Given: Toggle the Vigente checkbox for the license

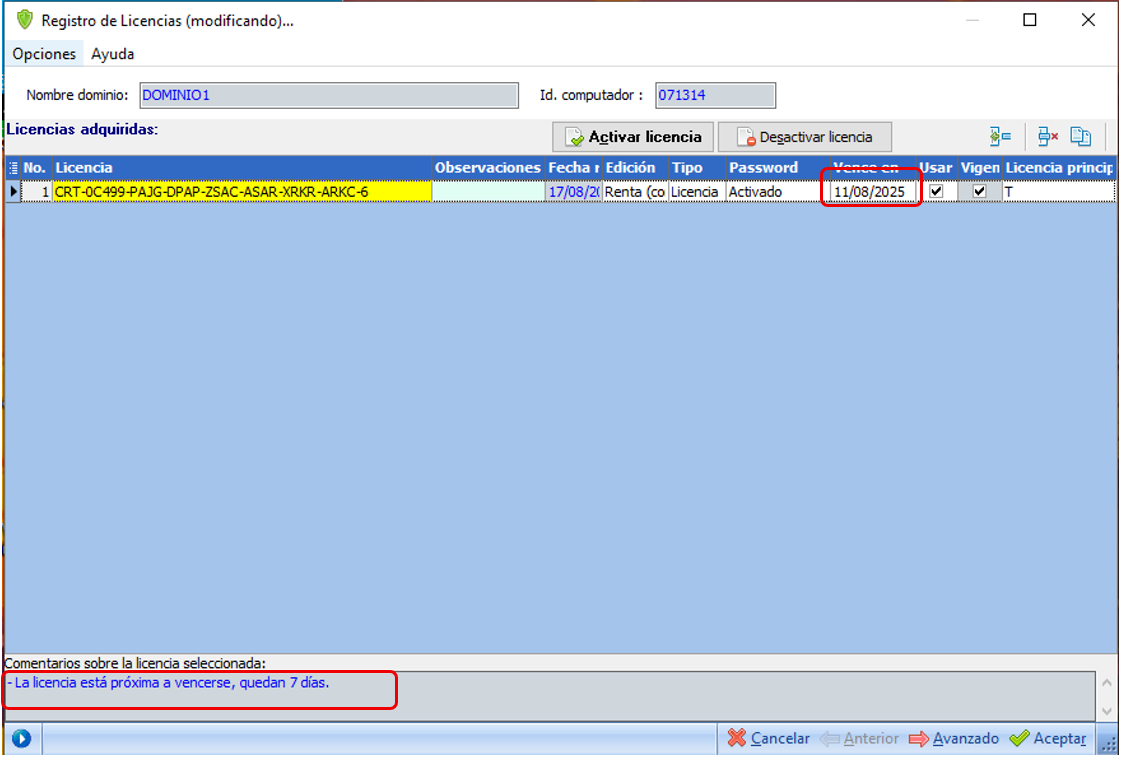Looking at the screenshot, I should click(979, 191).
